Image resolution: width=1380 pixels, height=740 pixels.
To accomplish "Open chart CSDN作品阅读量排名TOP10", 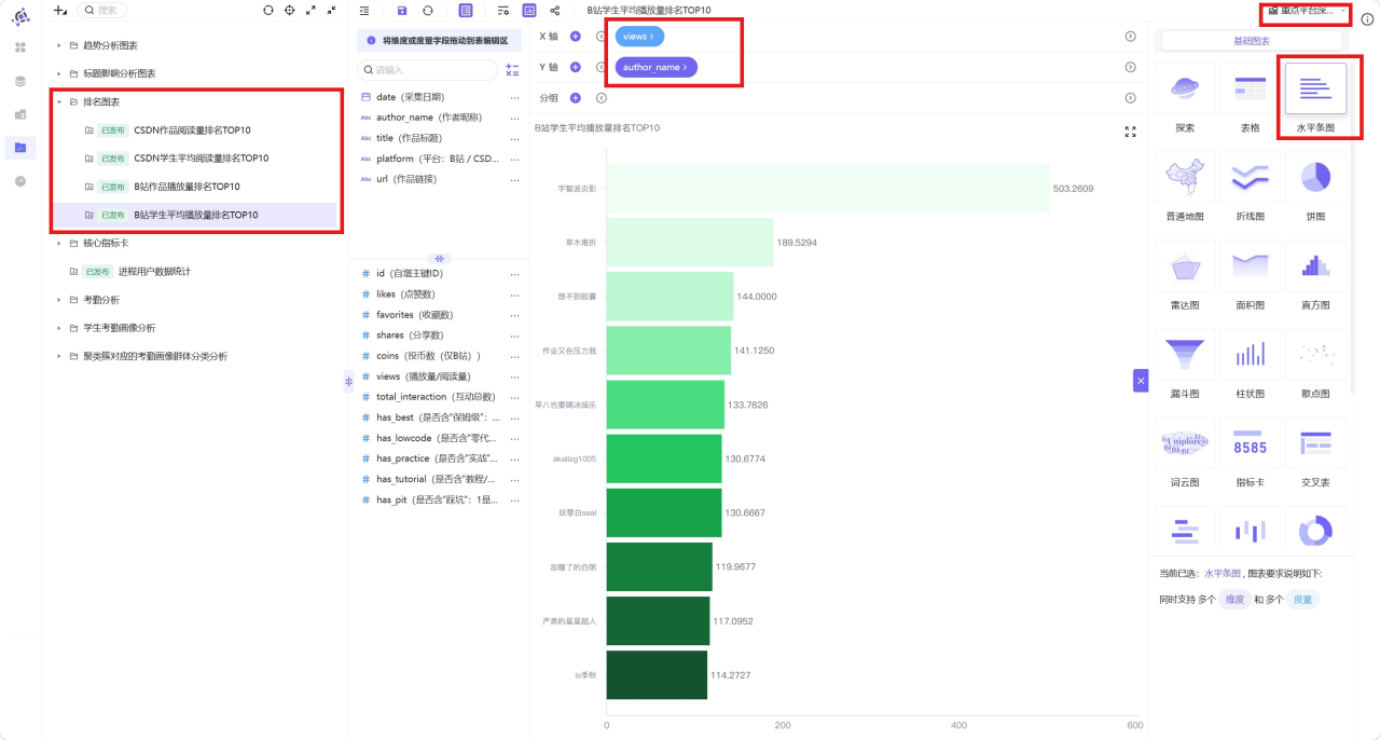I will tap(192, 130).
